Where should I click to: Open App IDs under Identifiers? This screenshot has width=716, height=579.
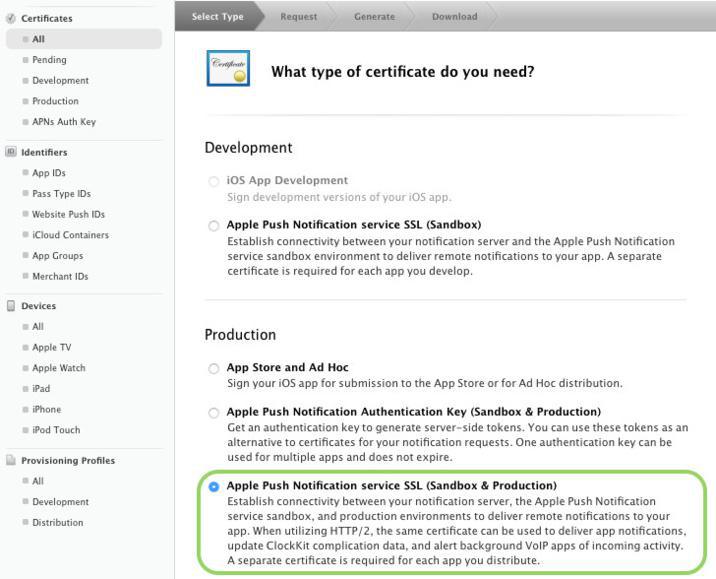pos(49,173)
